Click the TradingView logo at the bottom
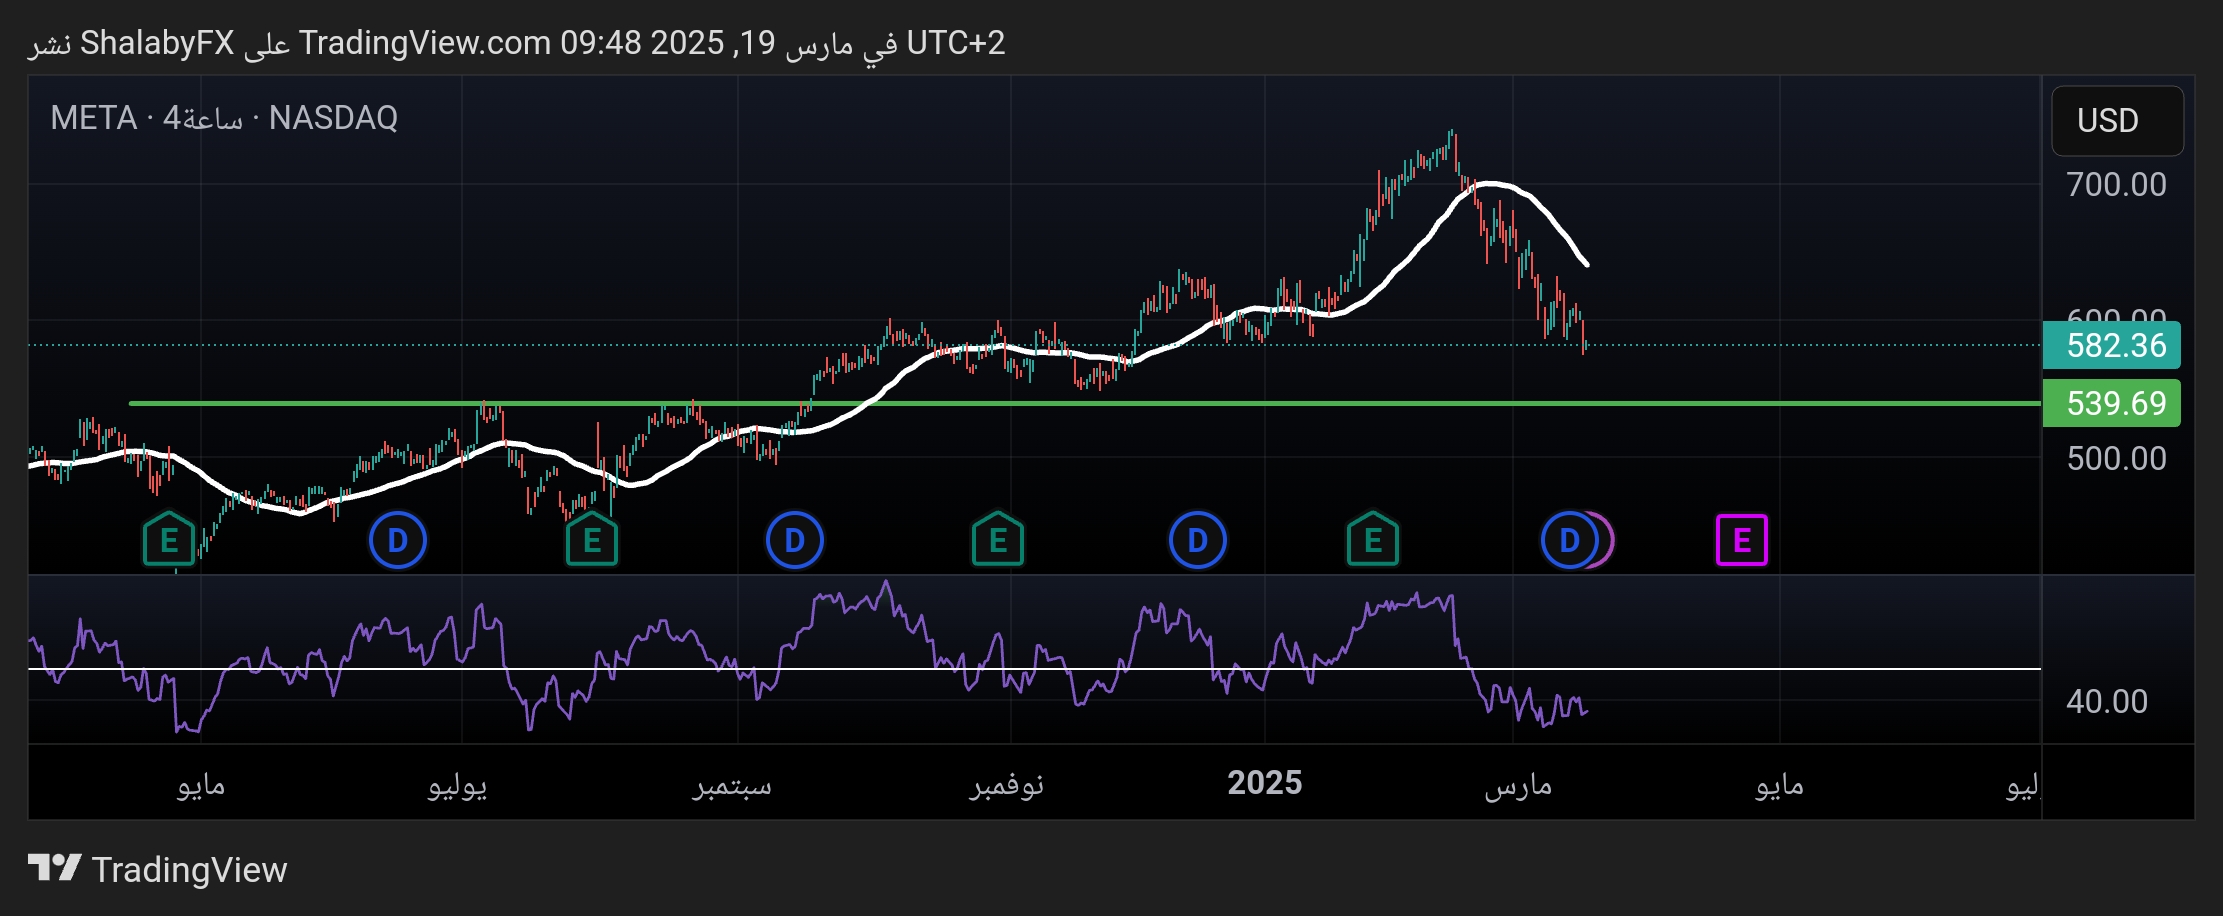Viewport: 2223px width, 916px height. pyautogui.click(x=158, y=869)
